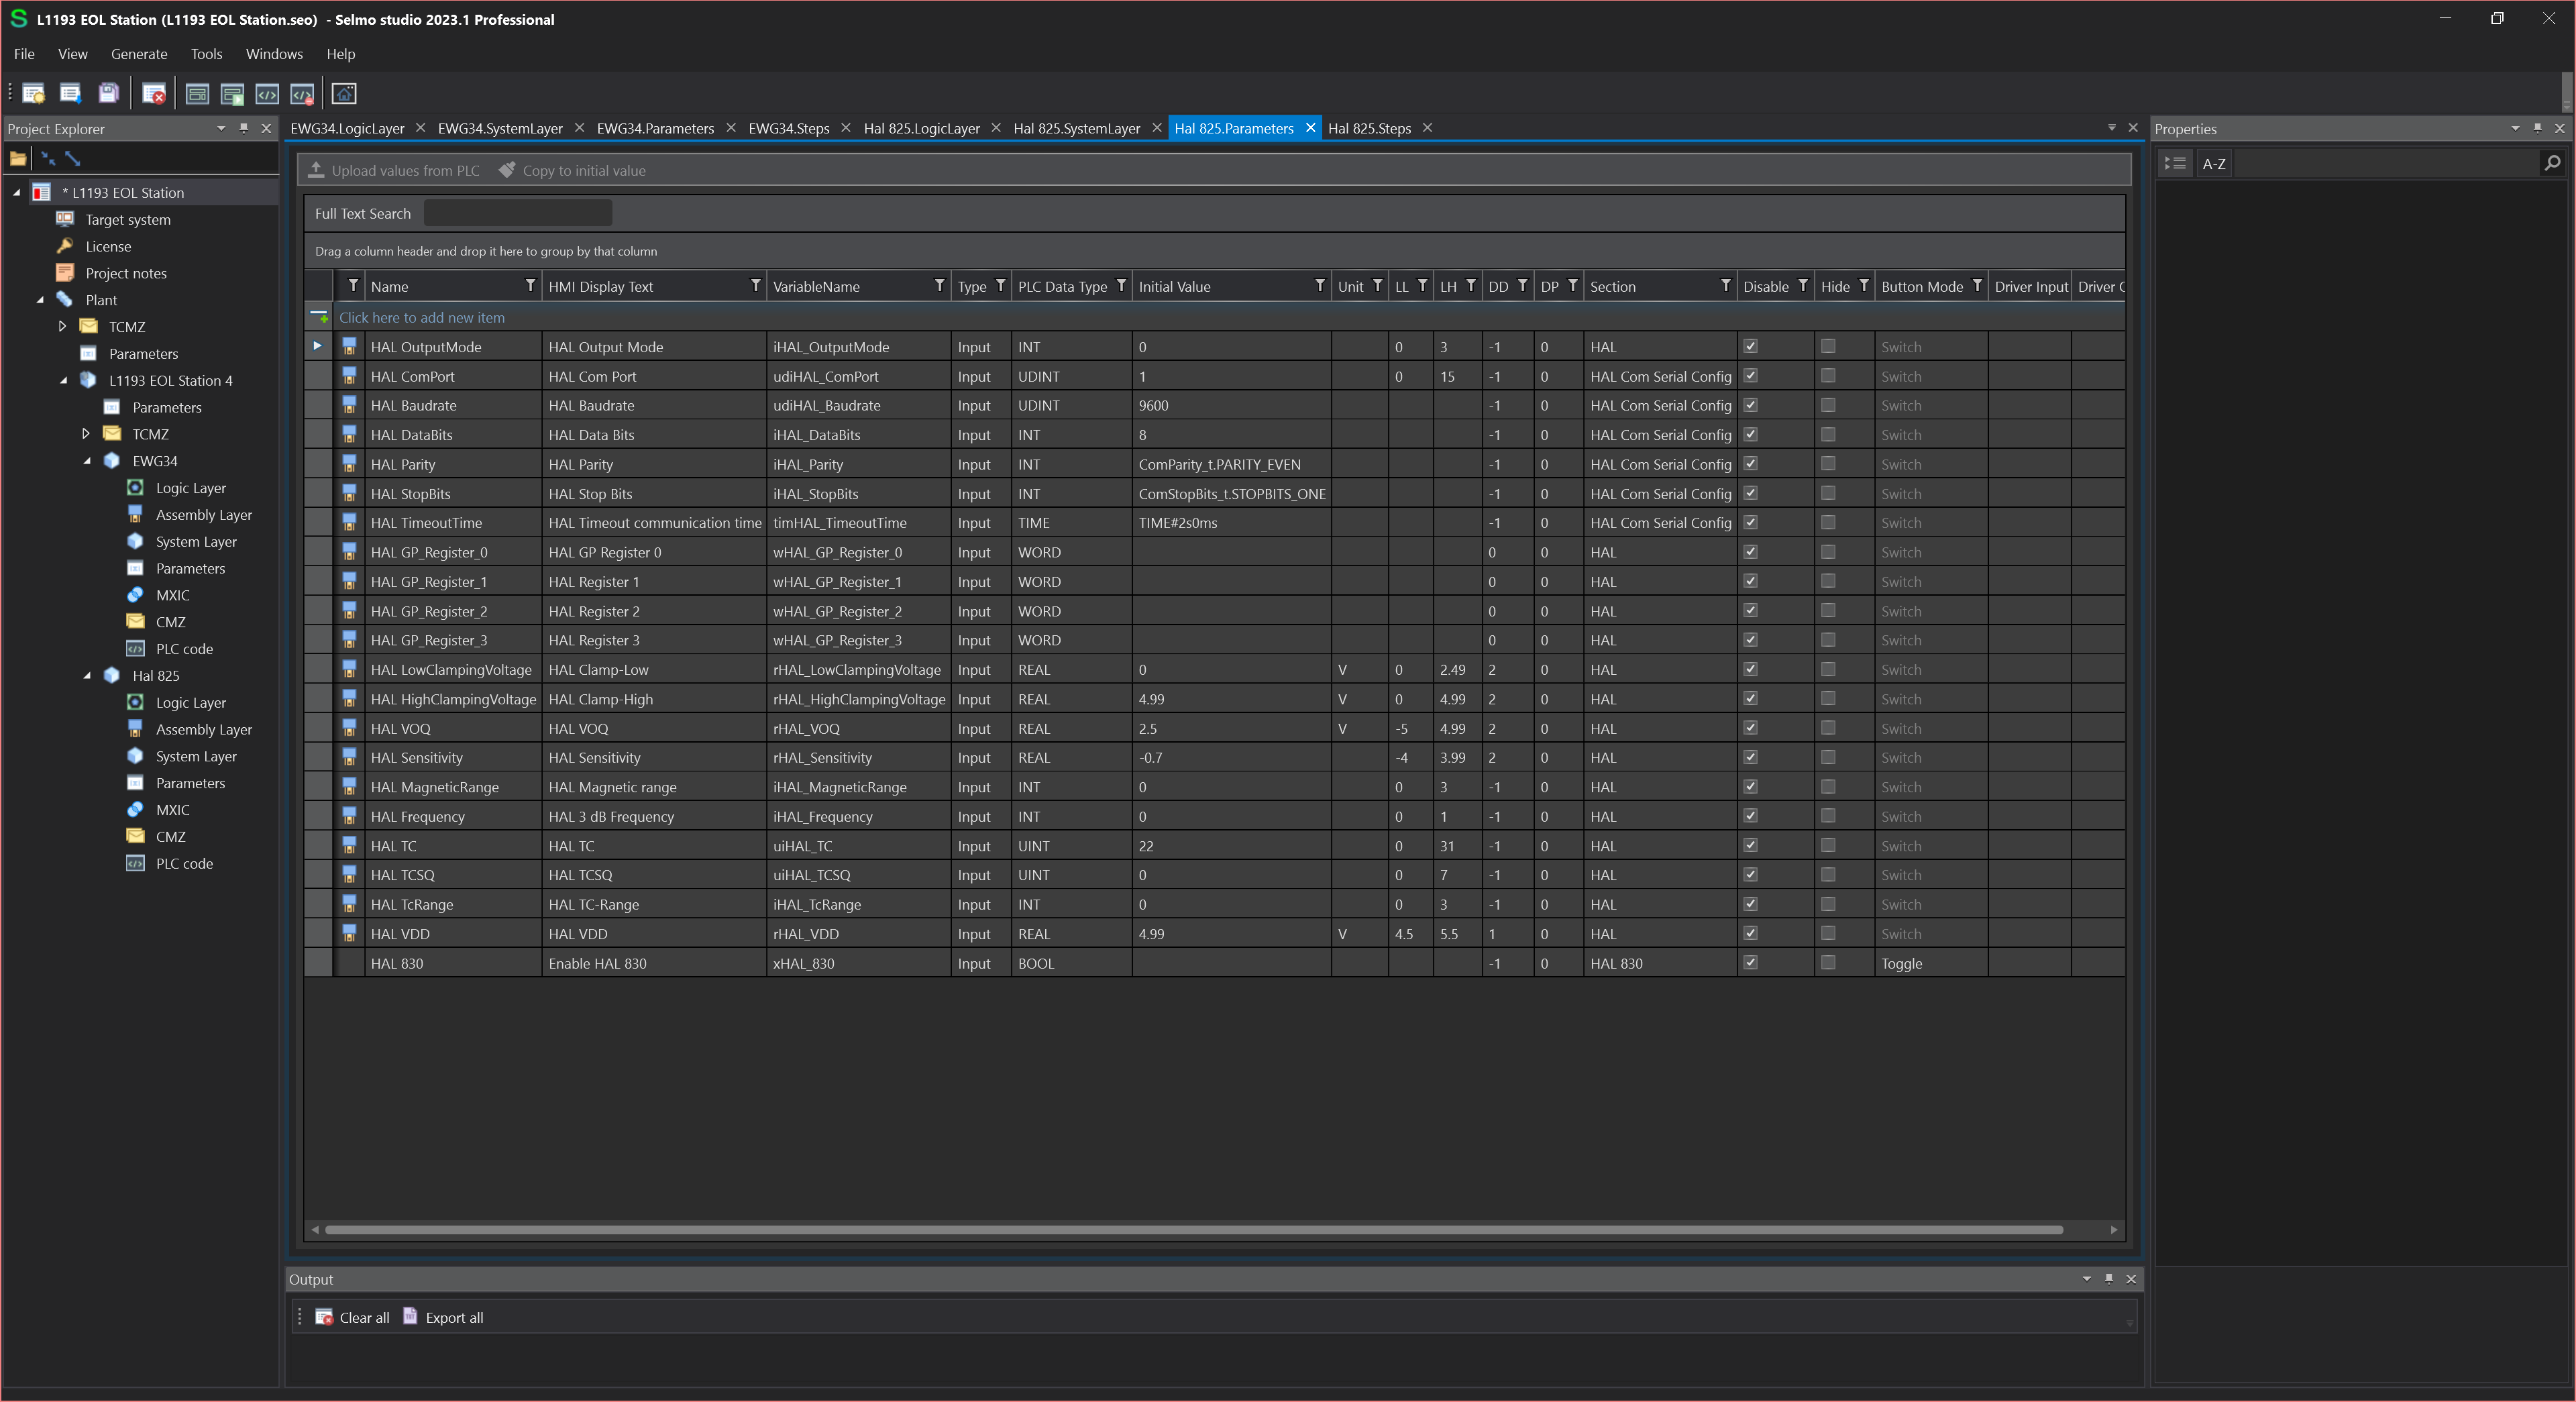Click the row icon of HAL VDD parameter
Image resolution: width=2576 pixels, height=1402 pixels.
click(349, 933)
